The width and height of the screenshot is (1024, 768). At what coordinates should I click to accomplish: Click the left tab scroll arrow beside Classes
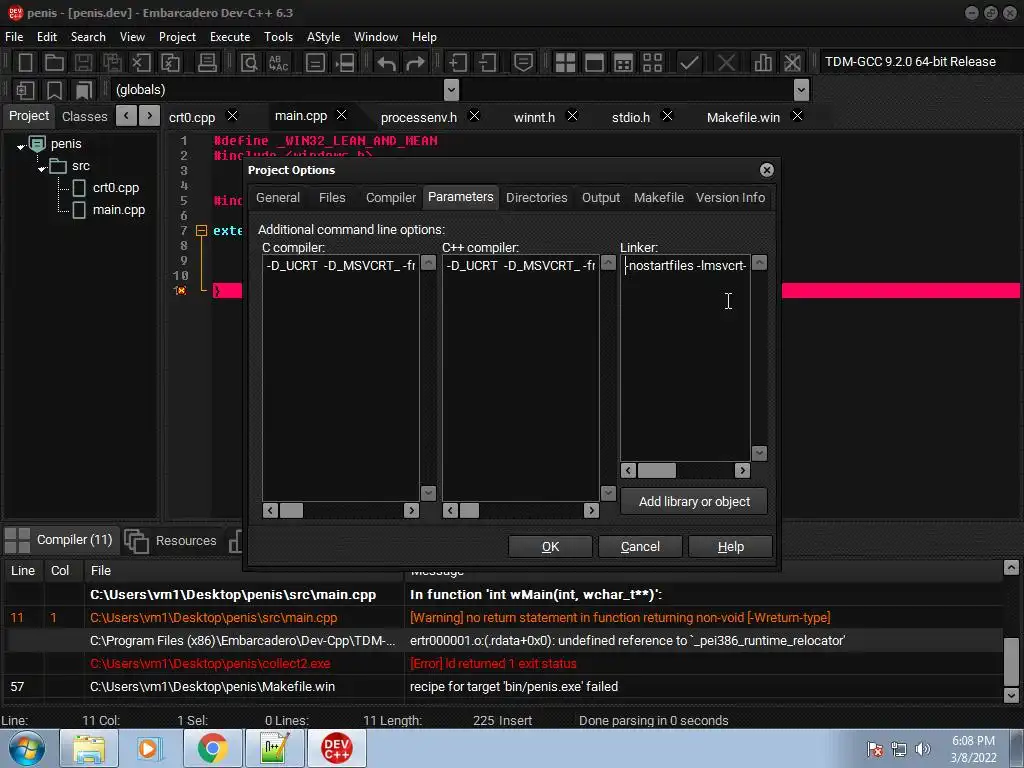[126, 116]
